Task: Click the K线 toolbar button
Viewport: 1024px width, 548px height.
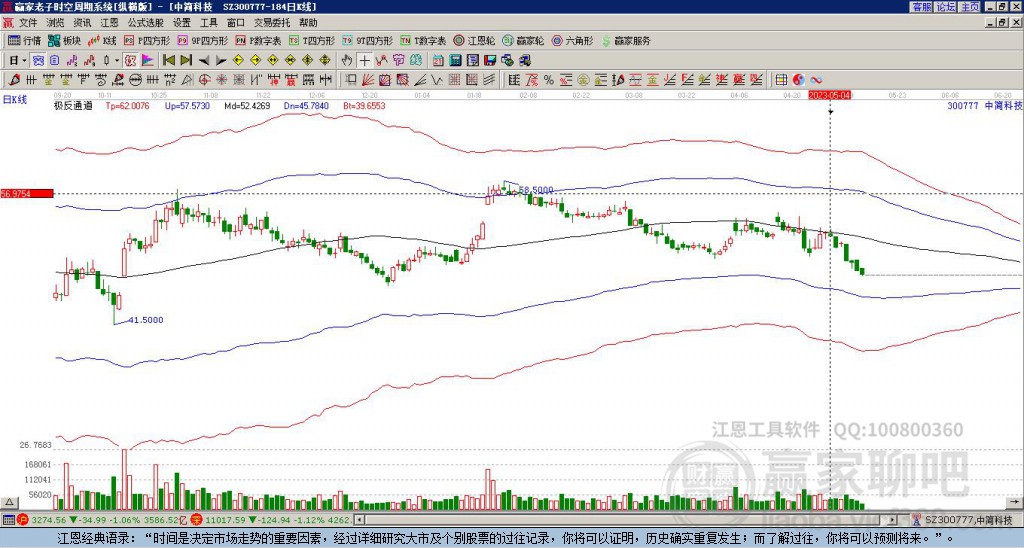Action: [x=103, y=40]
